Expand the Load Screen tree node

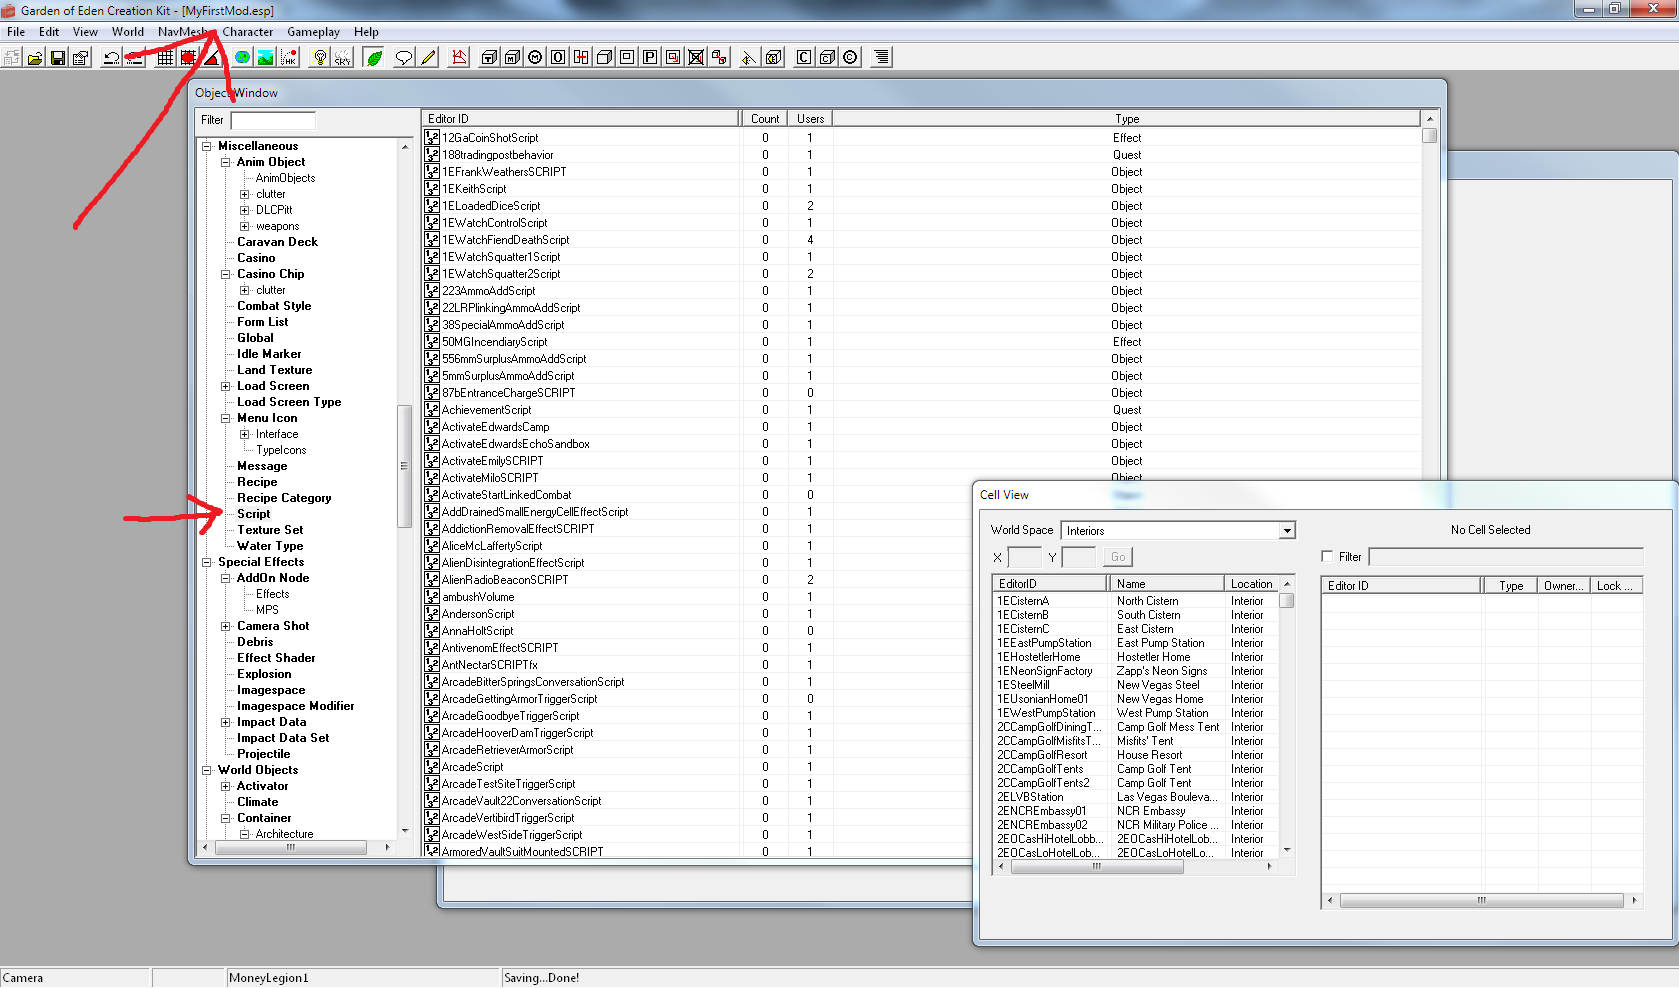coord(226,386)
